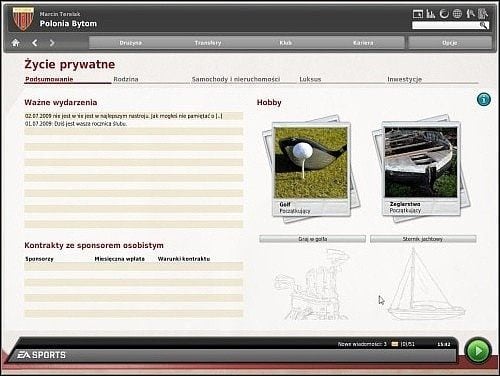
Task: Open the Klub menu
Action: pyautogui.click(x=286, y=43)
